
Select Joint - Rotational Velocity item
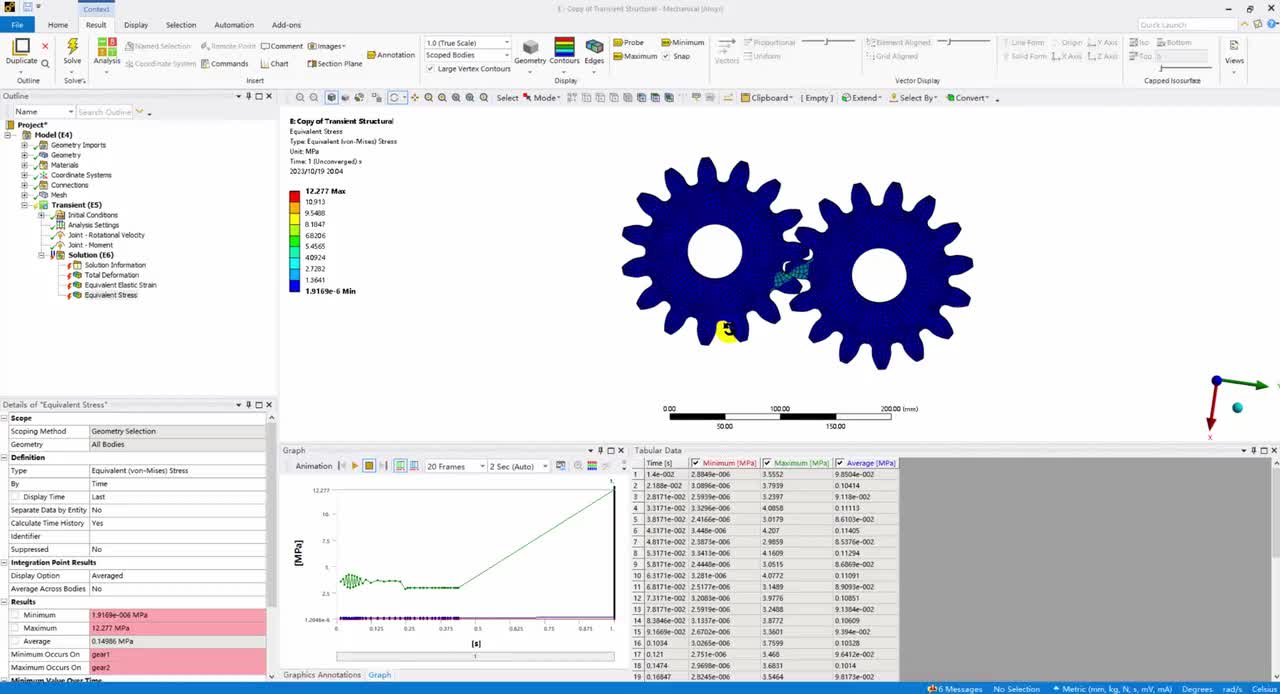[106, 235]
